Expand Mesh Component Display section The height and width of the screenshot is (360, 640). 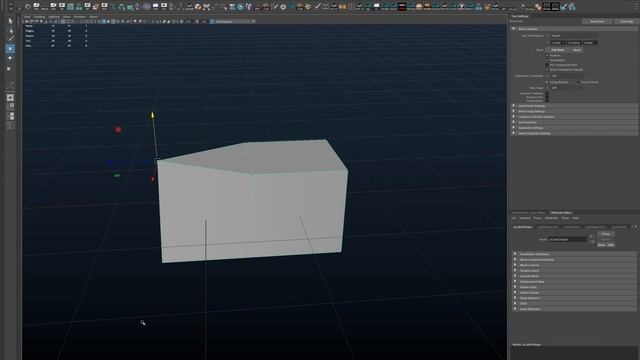pos(575,260)
